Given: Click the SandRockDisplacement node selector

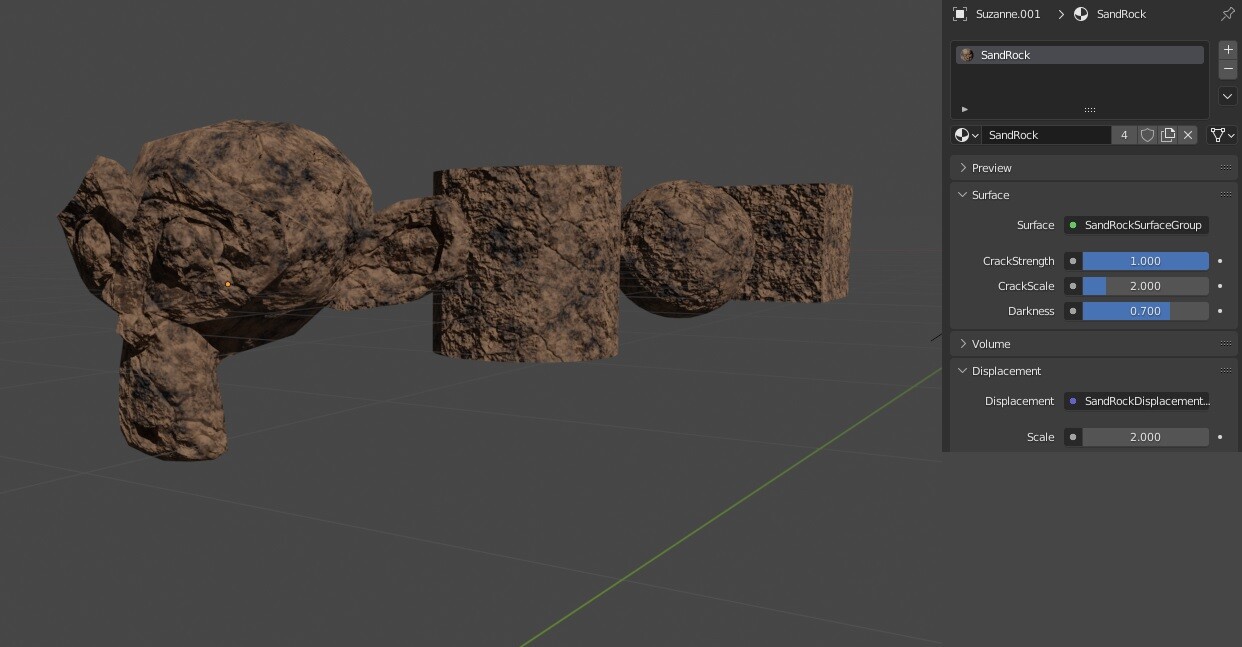Looking at the screenshot, I should coord(1138,401).
